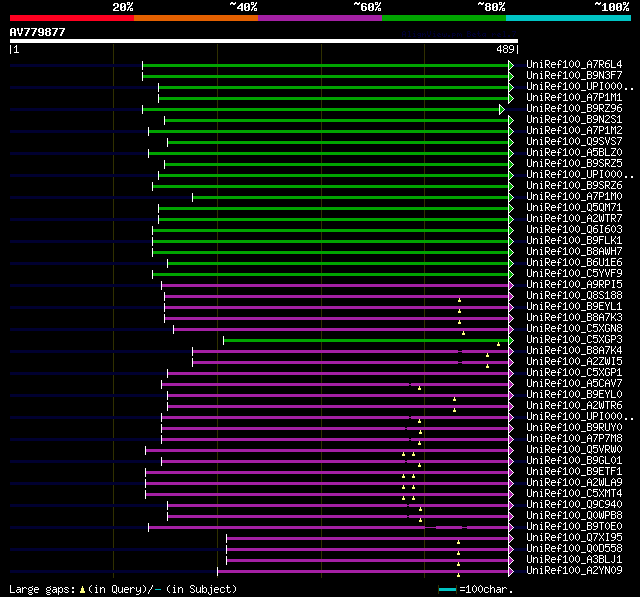Select label UniRef100_B8AWH7
This screenshot has width=640, height=597.
pyautogui.click(x=574, y=252)
